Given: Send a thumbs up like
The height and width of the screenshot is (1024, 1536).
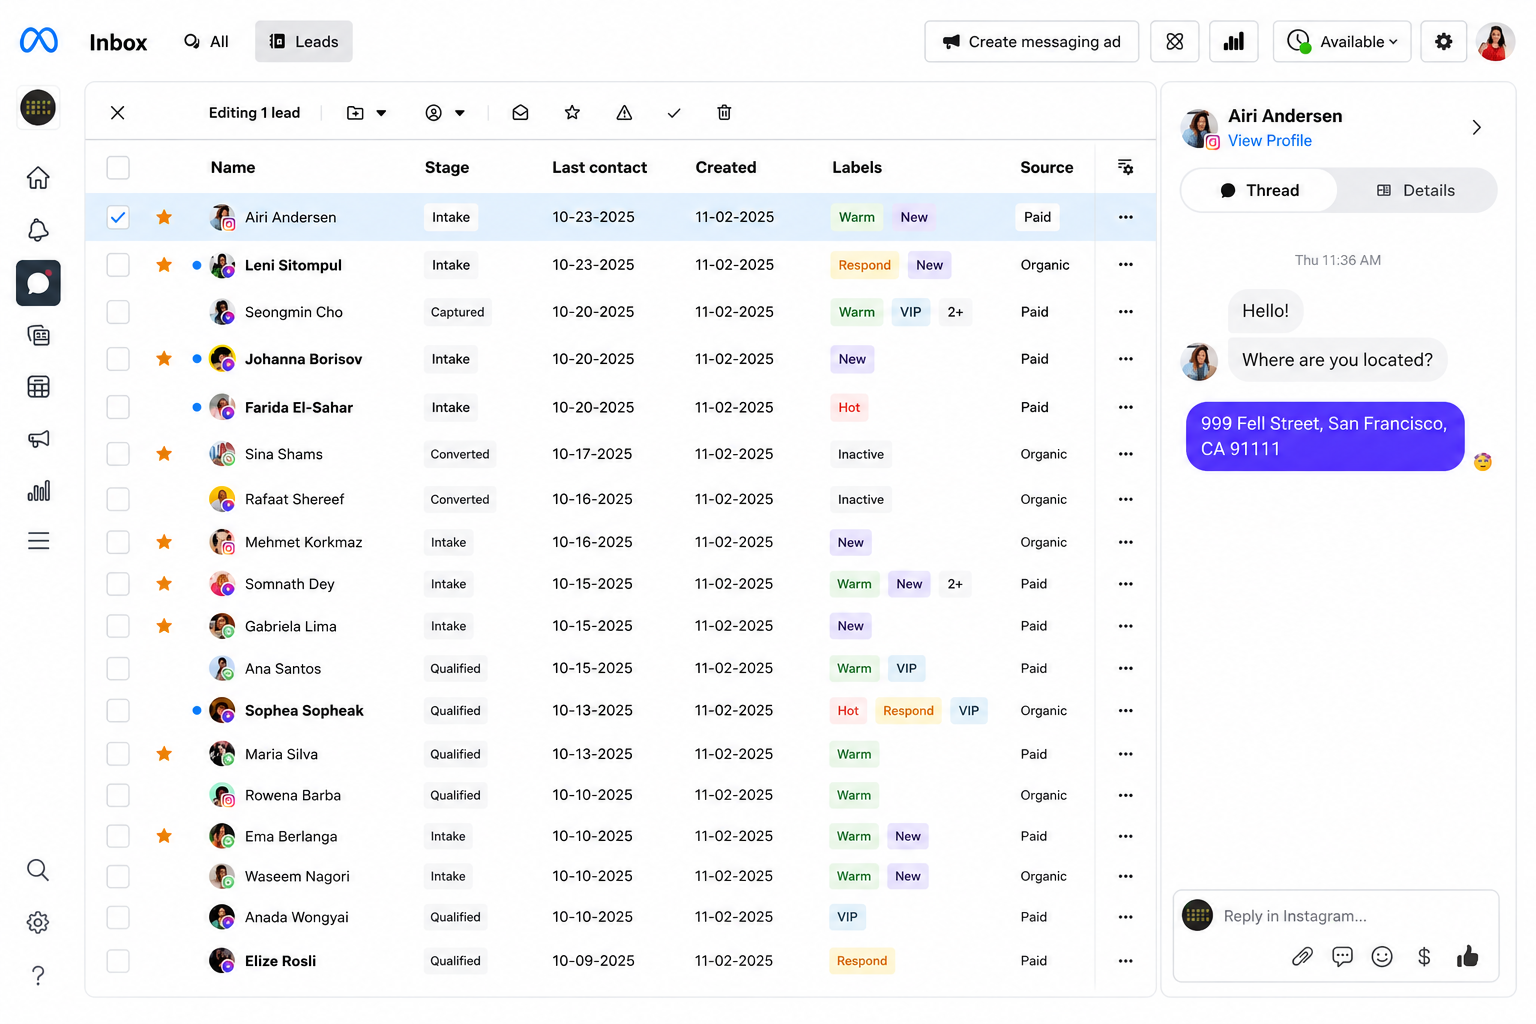Looking at the screenshot, I should [x=1467, y=957].
